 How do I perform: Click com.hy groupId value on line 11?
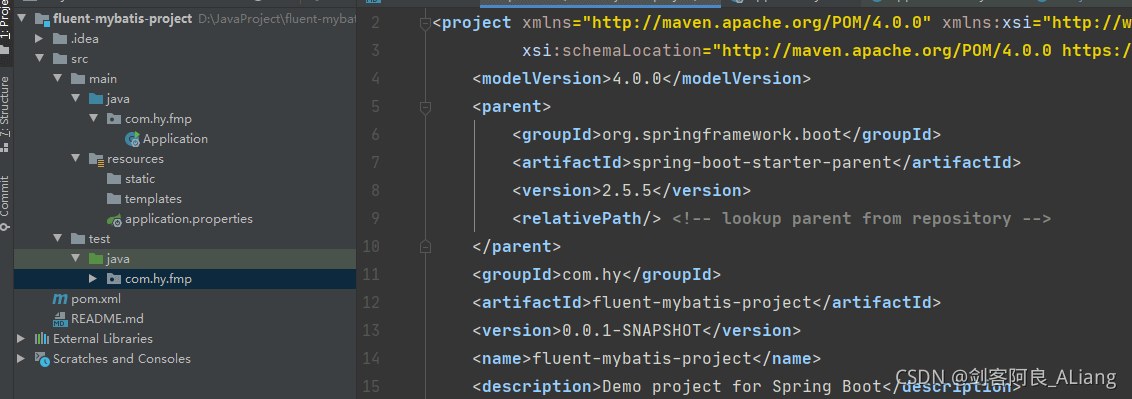(592, 275)
